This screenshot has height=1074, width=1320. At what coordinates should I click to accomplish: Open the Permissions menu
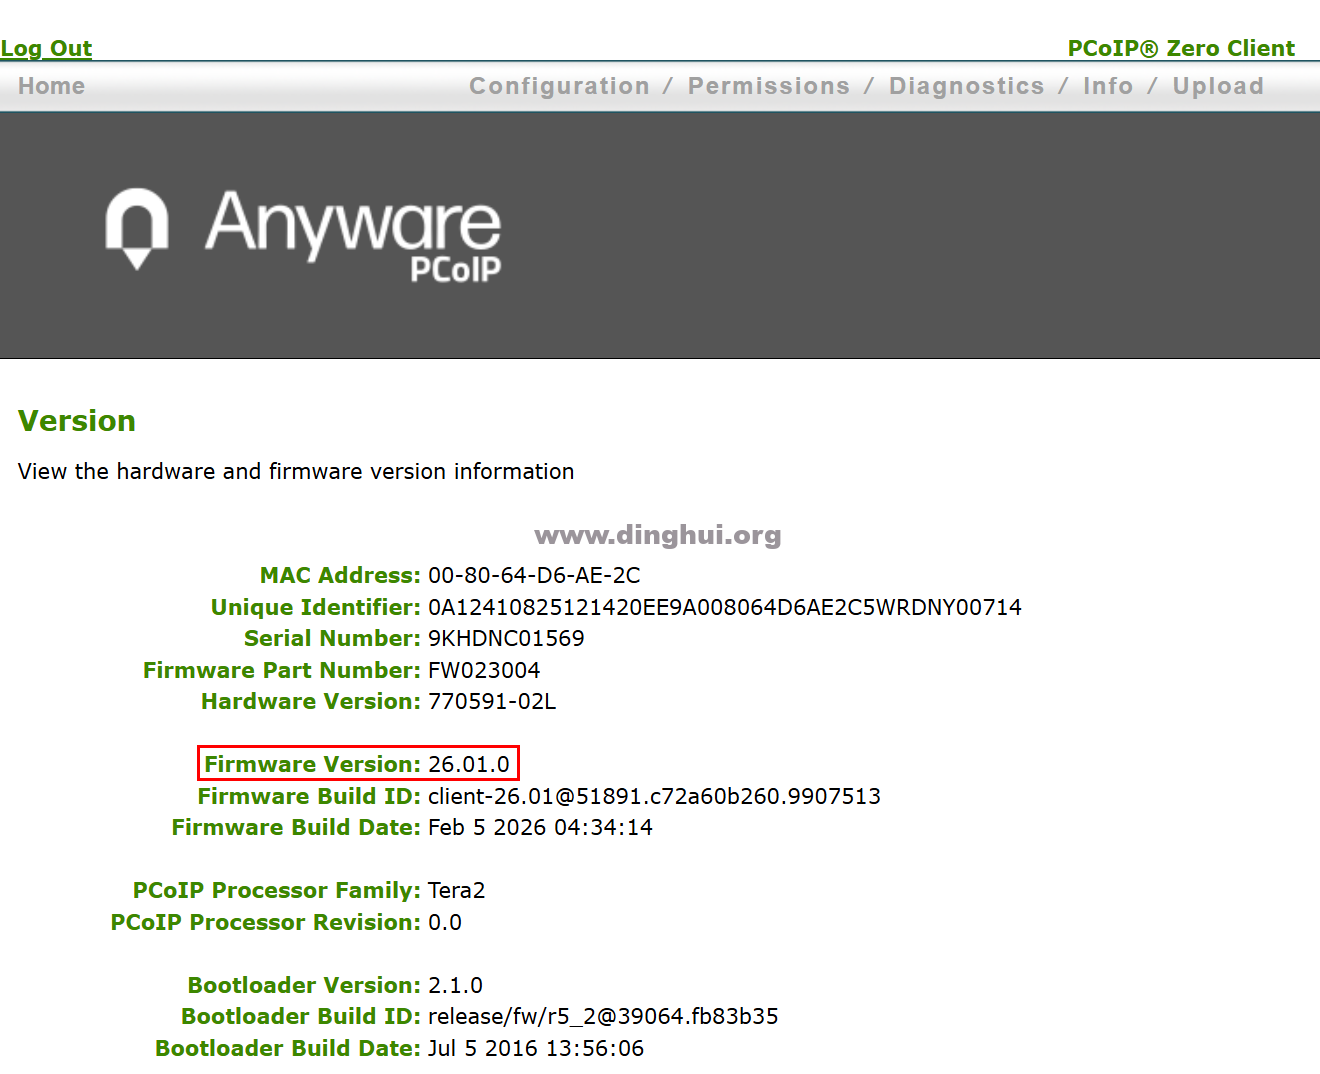[768, 86]
